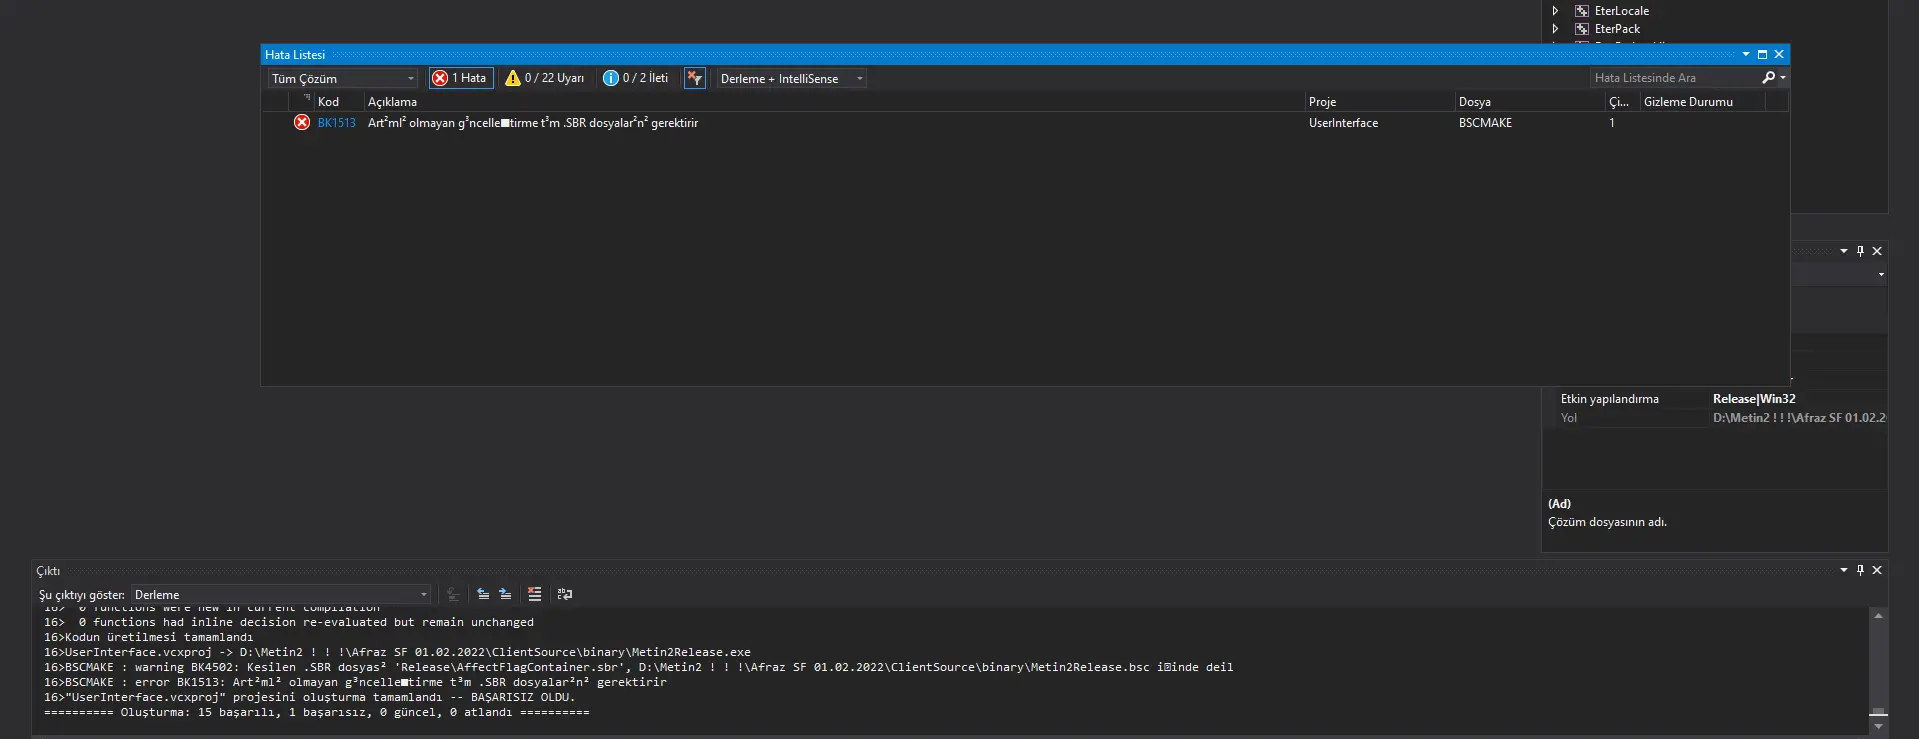Go to previous message in output toolbar
The height and width of the screenshot is (739, 1919).
483,594
